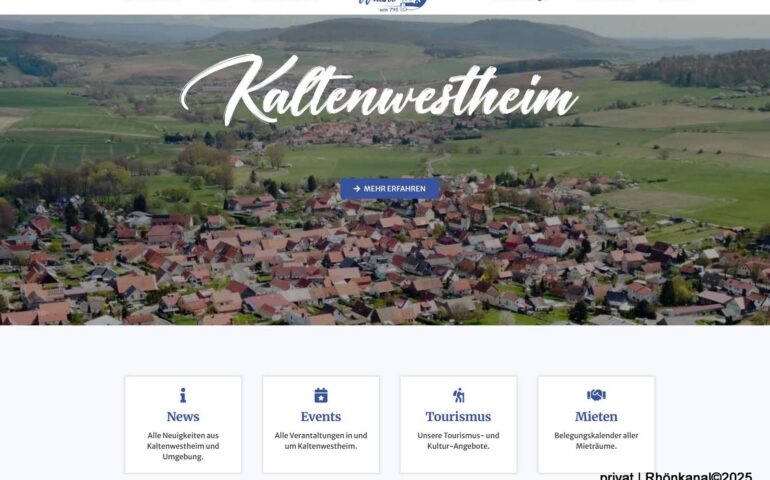Viewport: 770px width, 480px height.
Task: Click 'Unsere Tourismus- und Kultur-Angebote' description
Action: pos(458,441)
